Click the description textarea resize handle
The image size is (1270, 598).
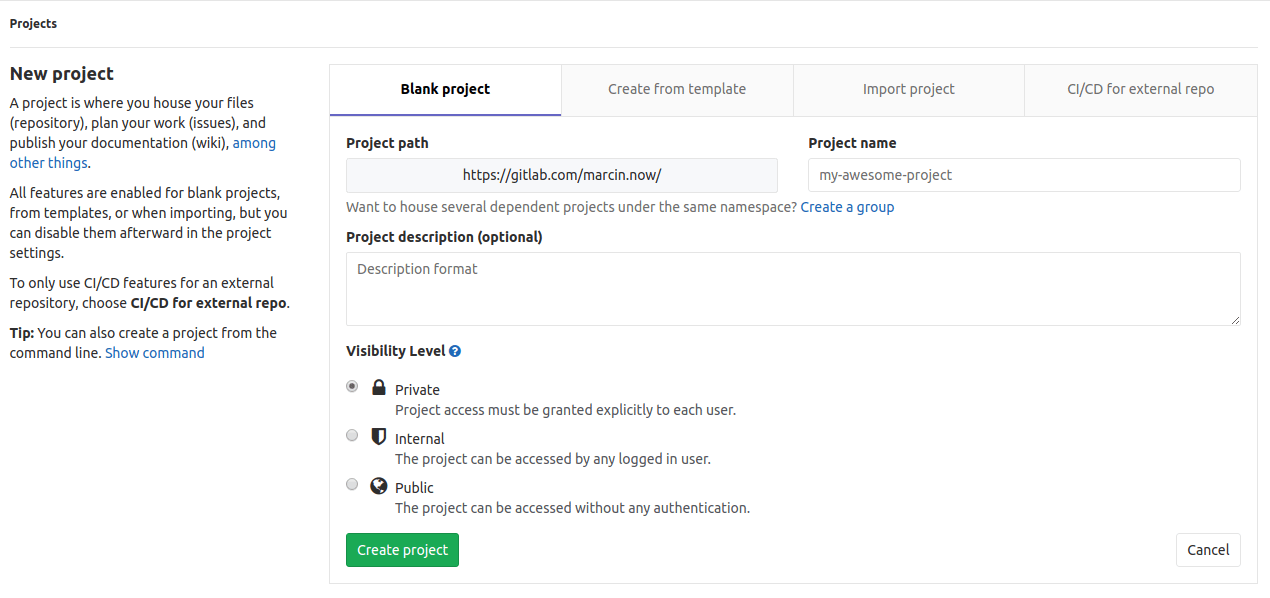(1235, 319)
